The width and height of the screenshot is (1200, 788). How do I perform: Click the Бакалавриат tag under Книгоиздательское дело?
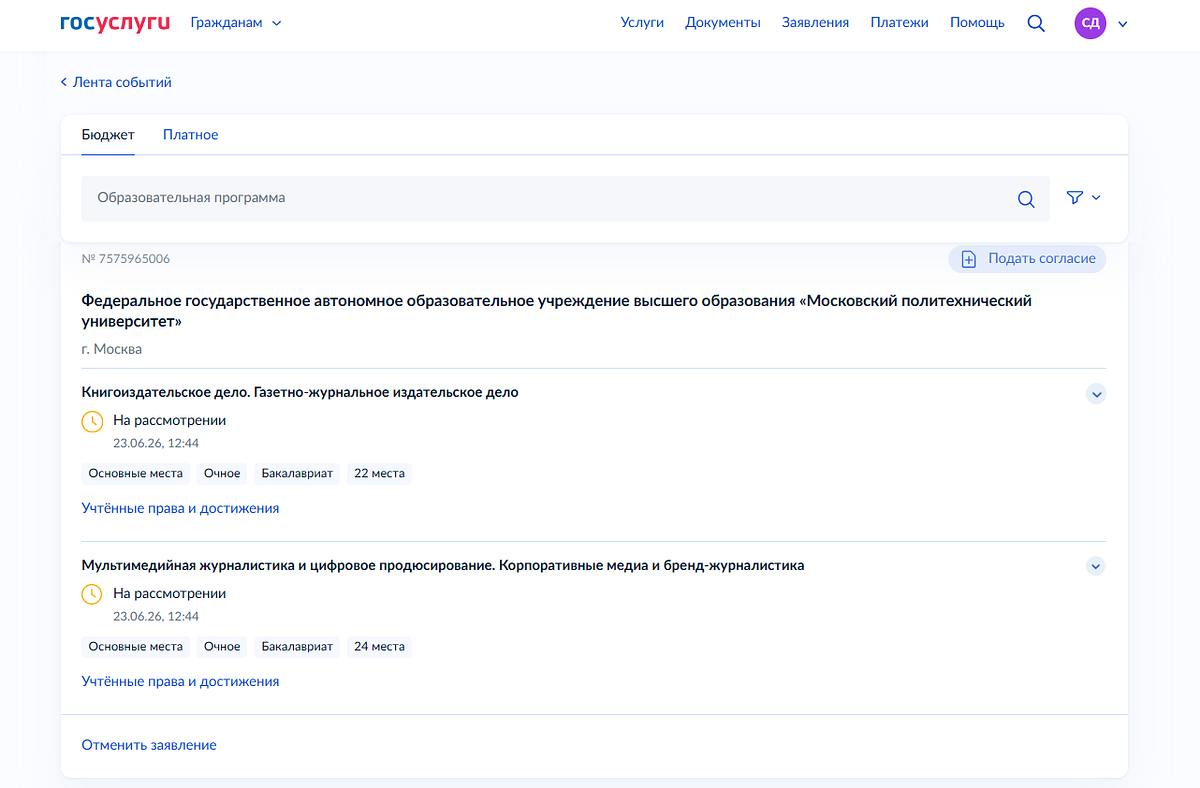pos(297,474)
